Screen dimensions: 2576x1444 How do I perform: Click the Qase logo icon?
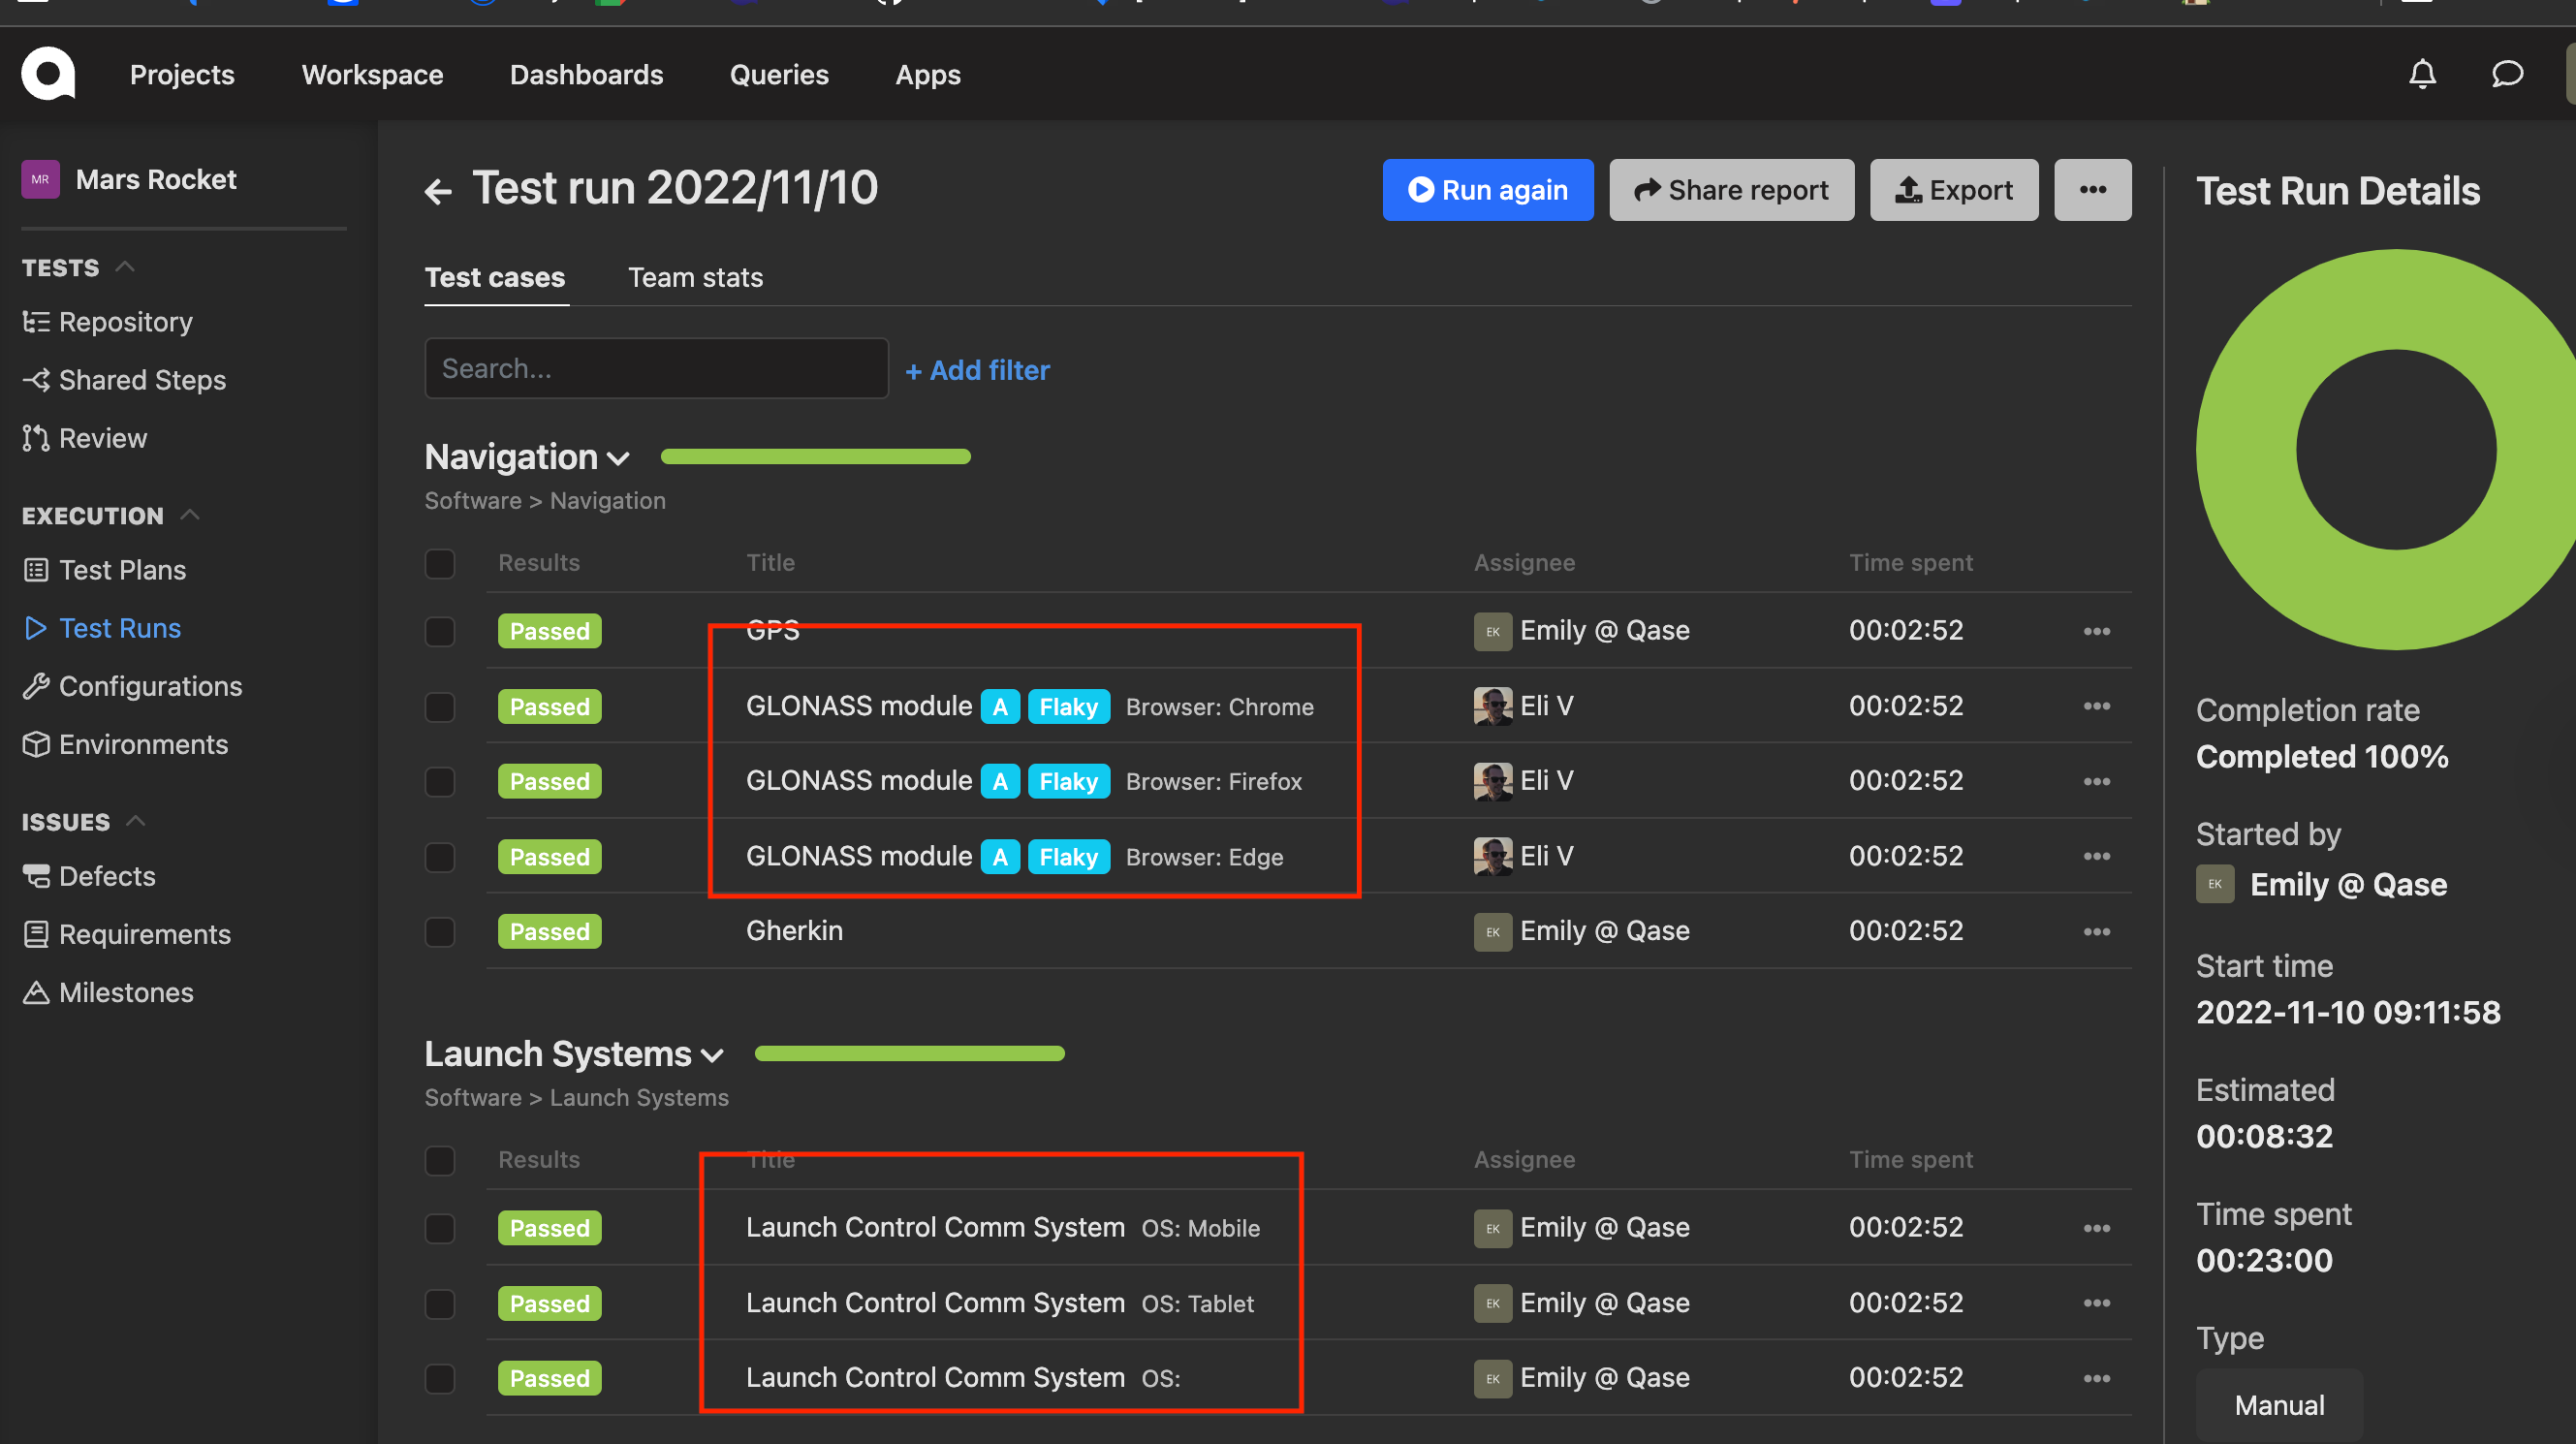48,74
